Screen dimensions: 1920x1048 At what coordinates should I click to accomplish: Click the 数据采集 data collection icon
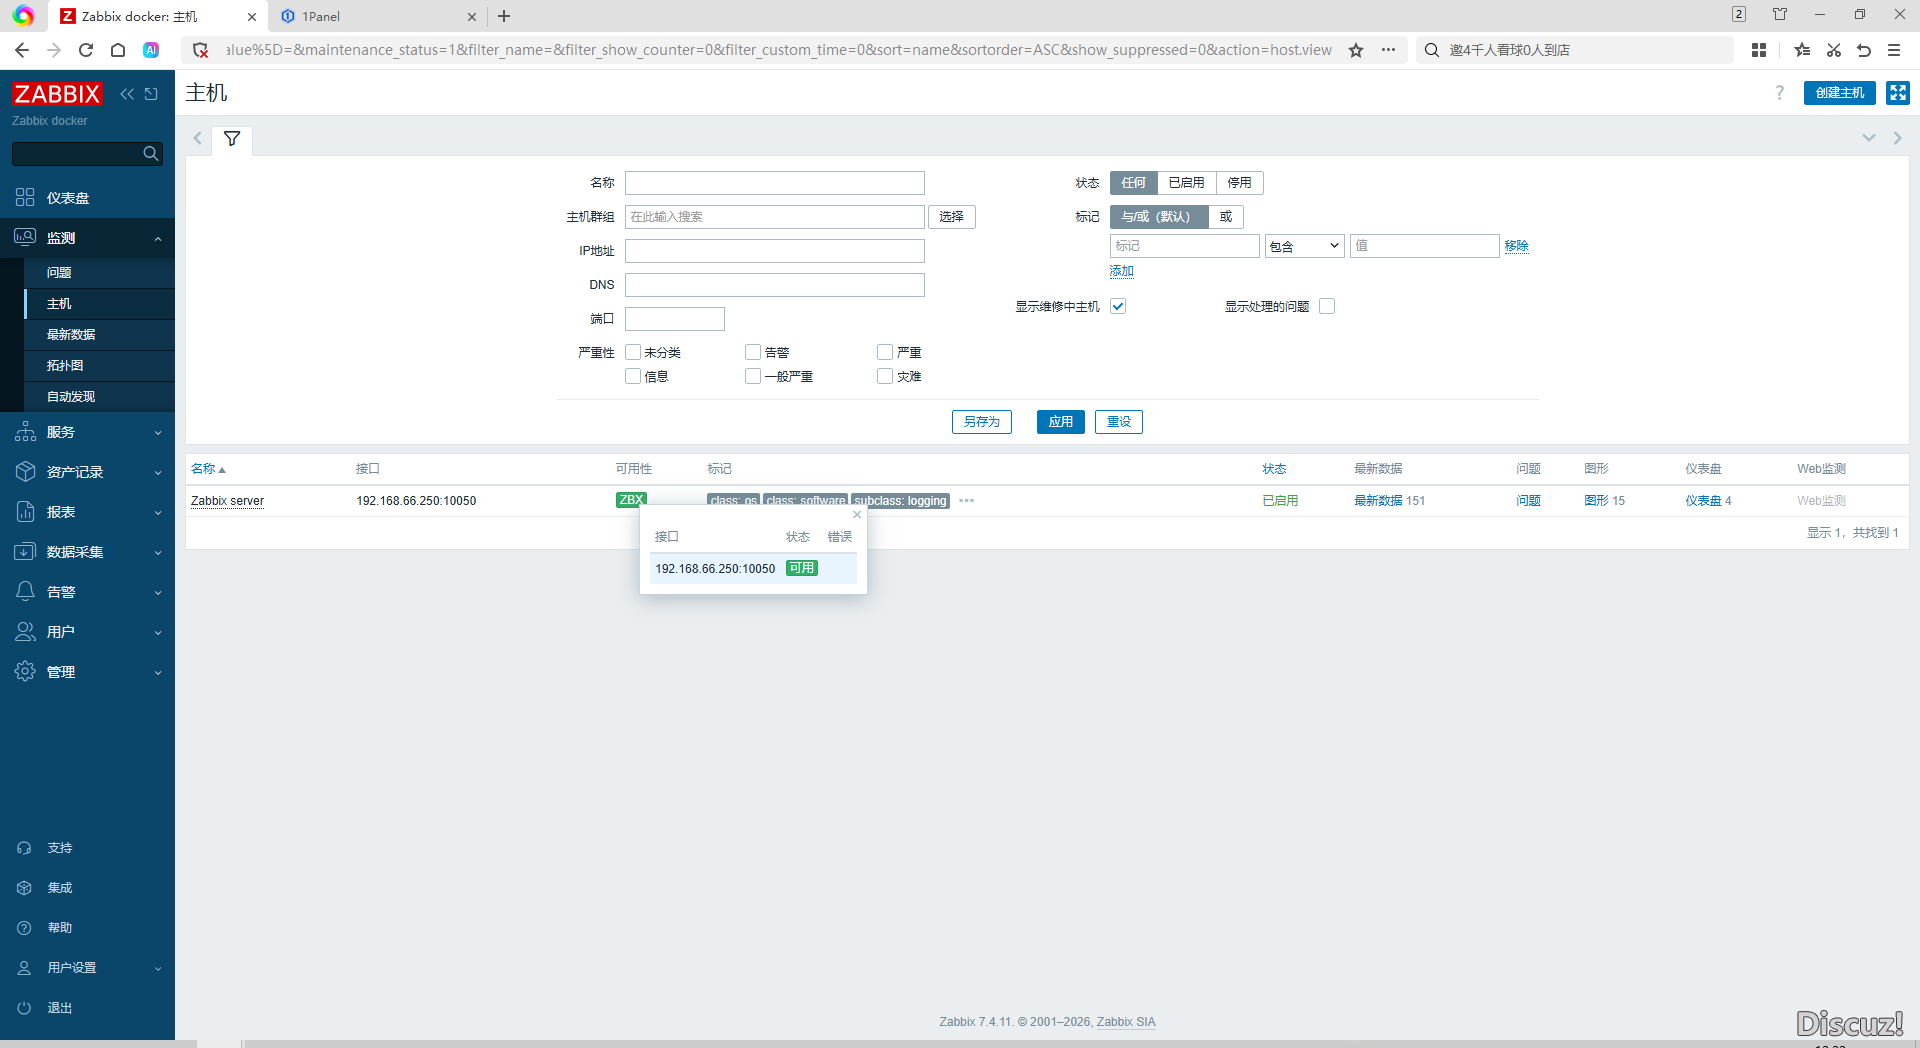(x=25, y=552)
